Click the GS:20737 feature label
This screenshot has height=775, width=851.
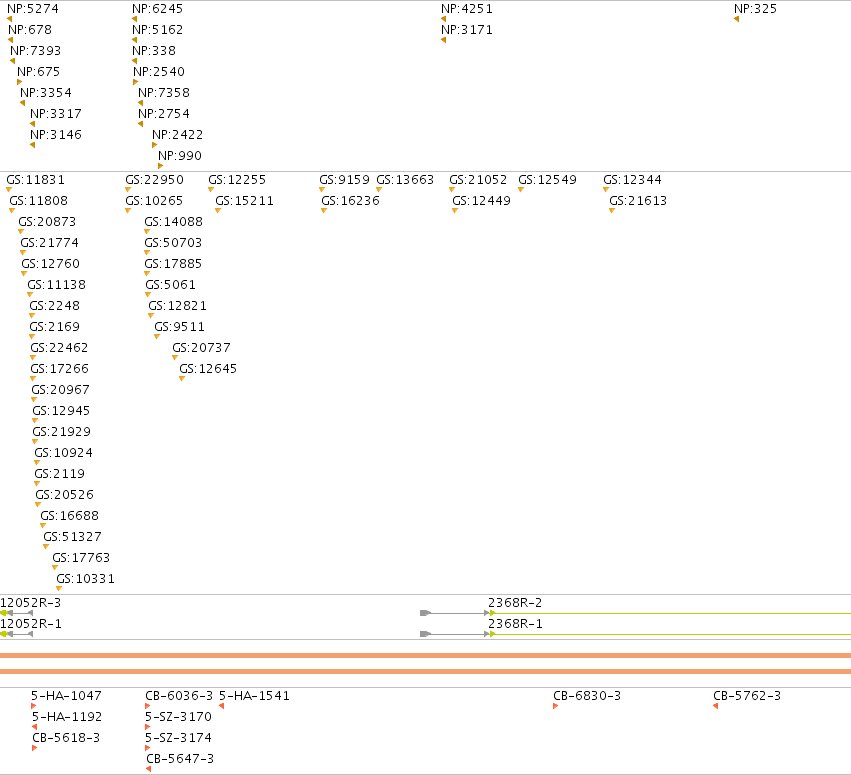tap(201, 348)
